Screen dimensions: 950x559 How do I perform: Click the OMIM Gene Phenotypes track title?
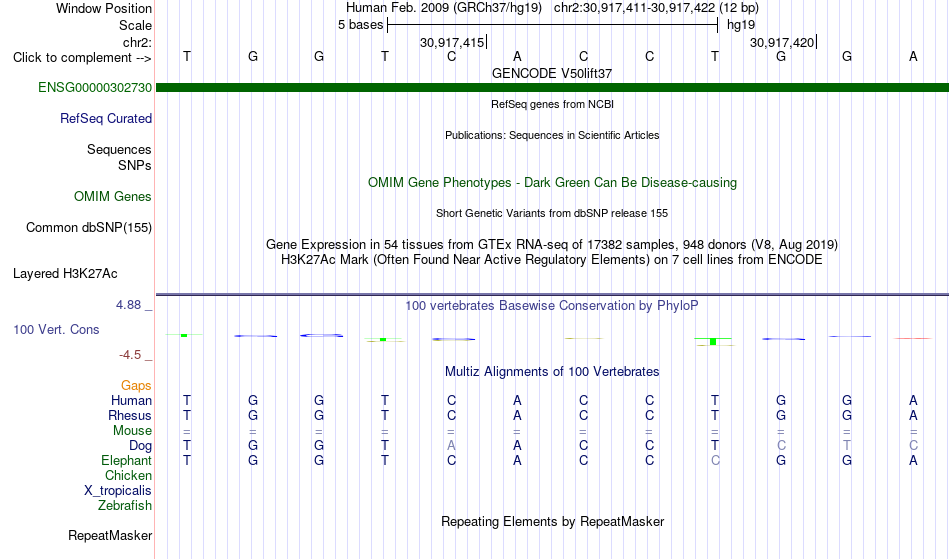coord(552,182)
